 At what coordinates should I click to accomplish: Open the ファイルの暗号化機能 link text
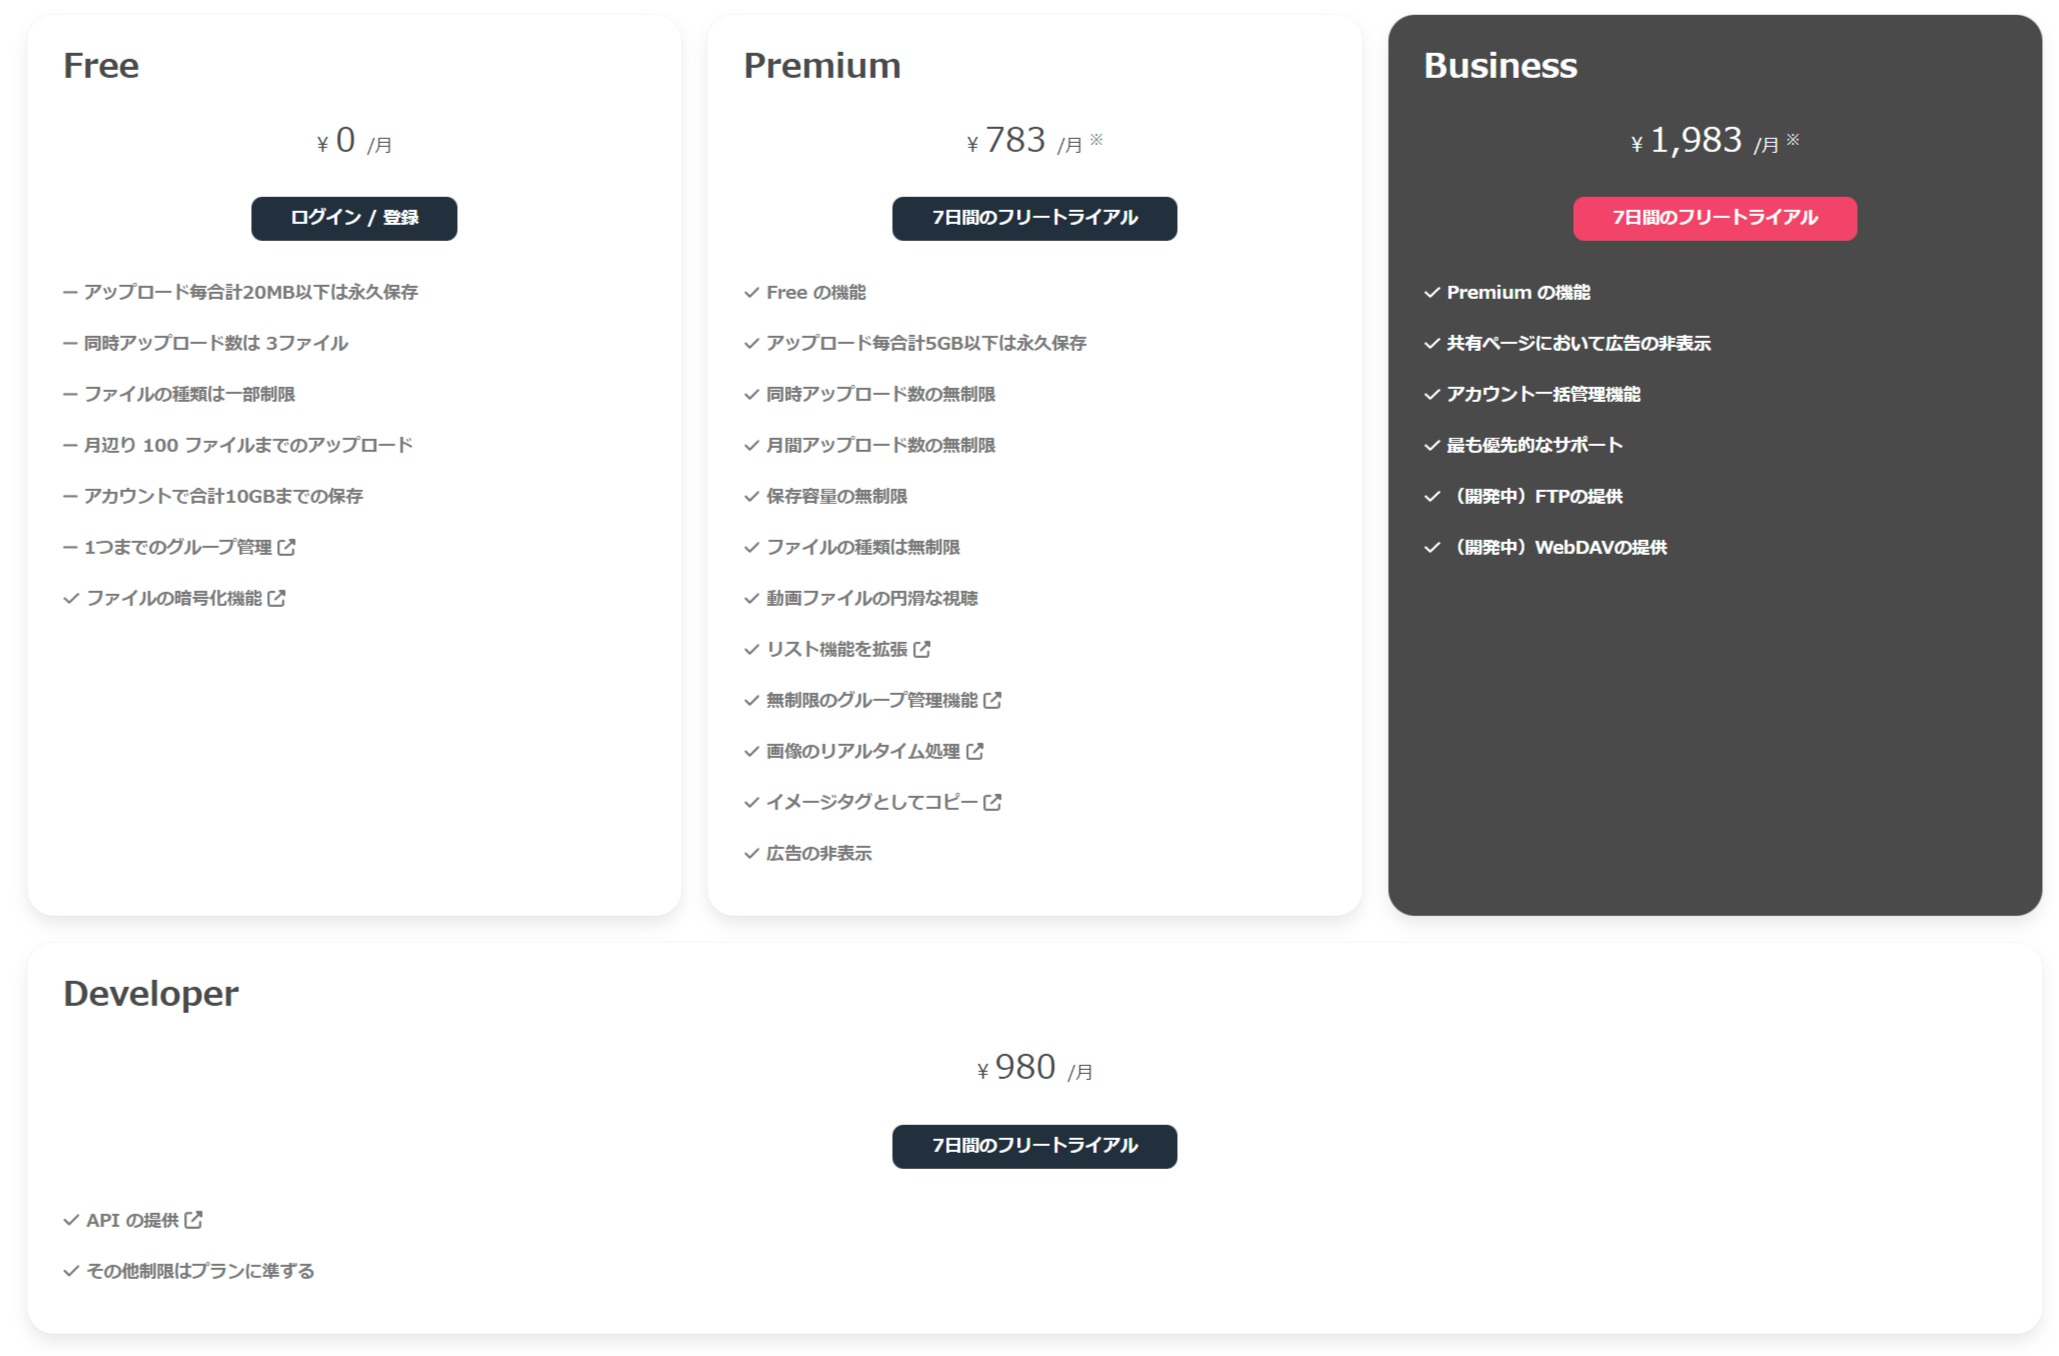(x=174, y=598)
